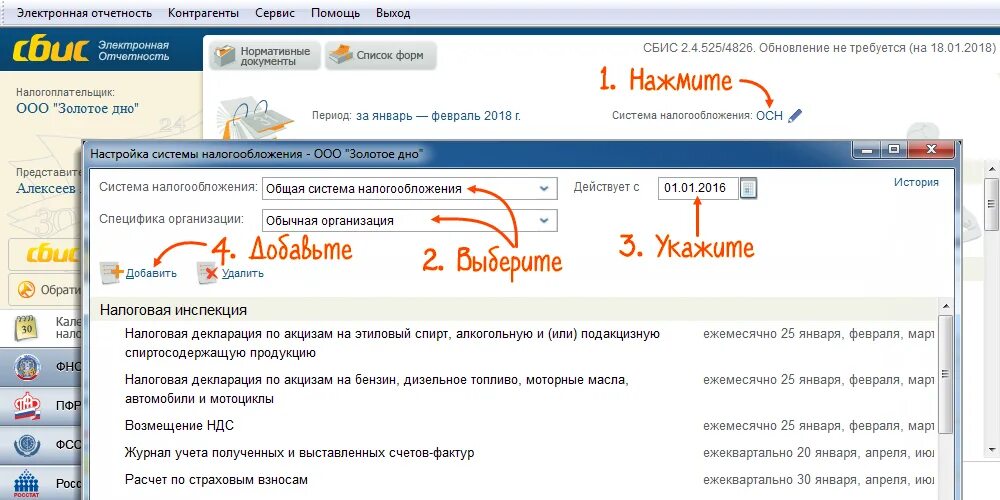Open the Электронная отчетность menu
Viewport: 1000px width, 500px height.
(84, 13)
